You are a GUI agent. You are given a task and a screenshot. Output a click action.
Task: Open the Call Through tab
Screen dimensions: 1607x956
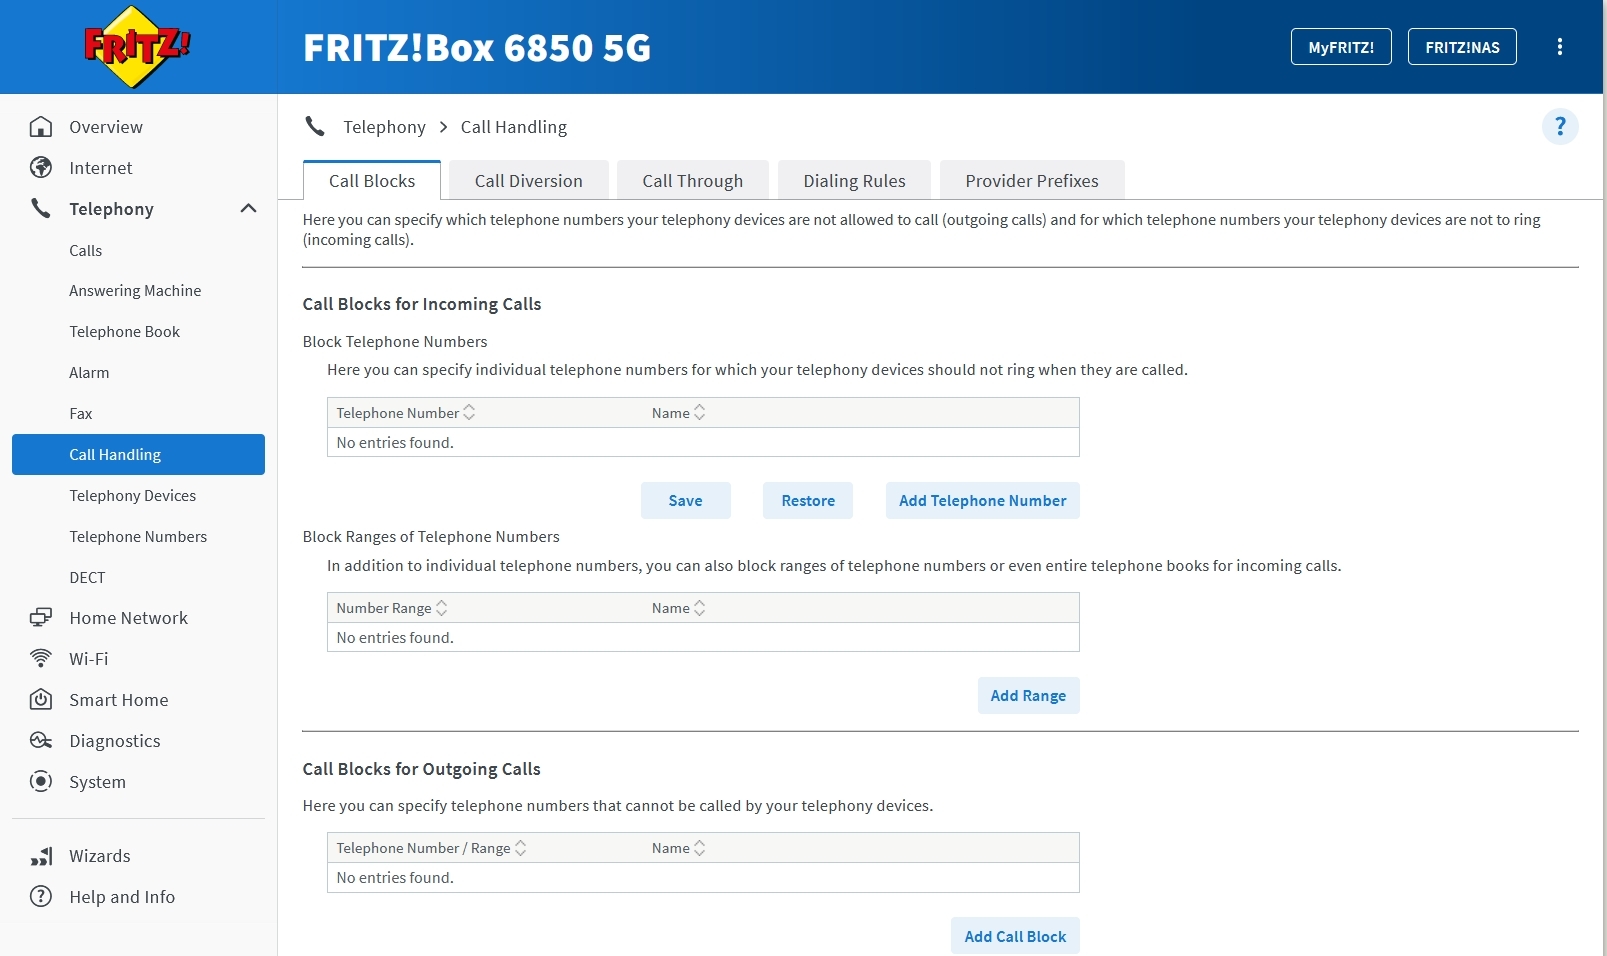[693, 181]
